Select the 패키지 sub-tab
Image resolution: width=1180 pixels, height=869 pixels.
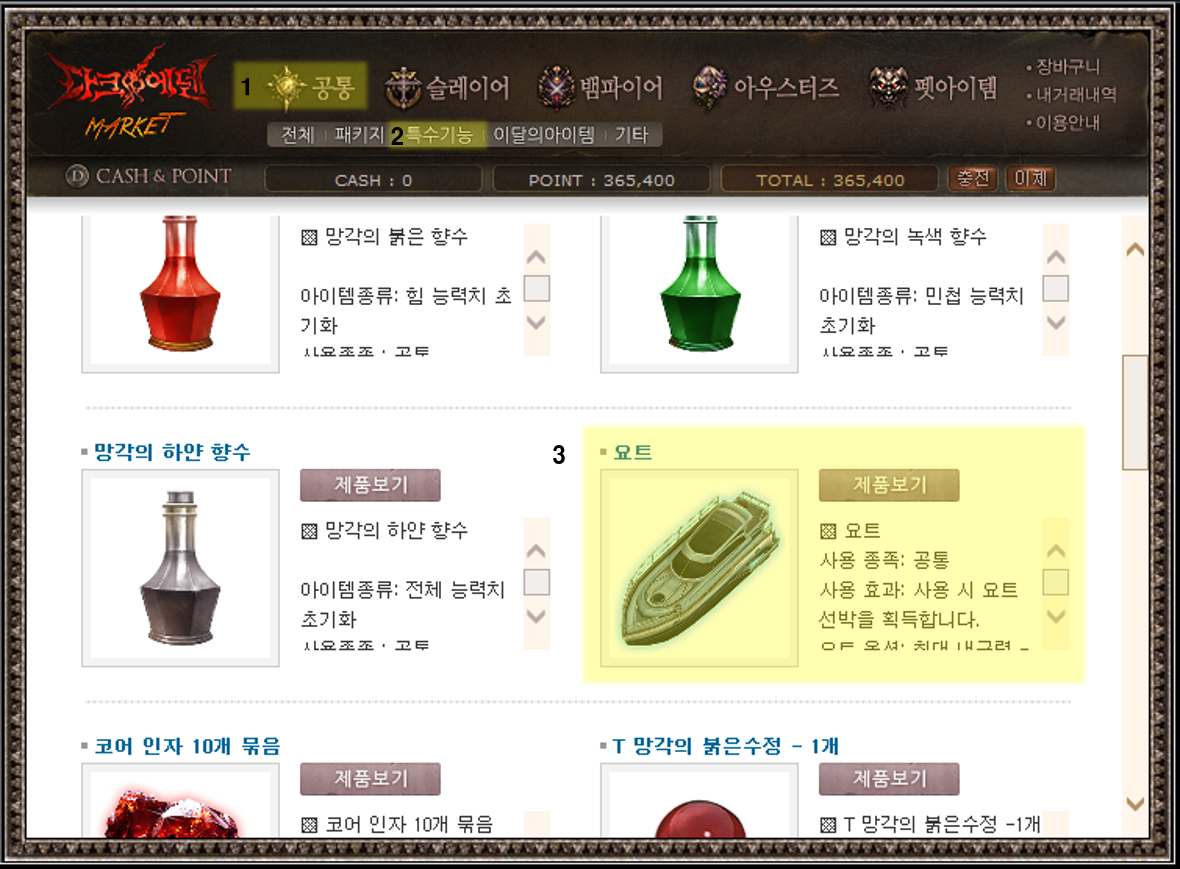pyautogui.click(x=359, y=135)
